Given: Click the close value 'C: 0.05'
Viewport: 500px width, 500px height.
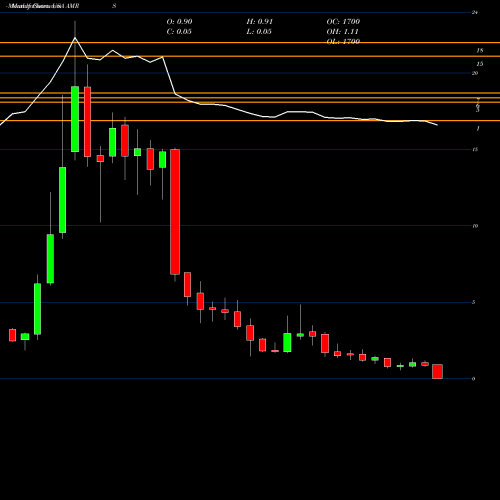Looking at the screenshot, I should click(179, 32).
